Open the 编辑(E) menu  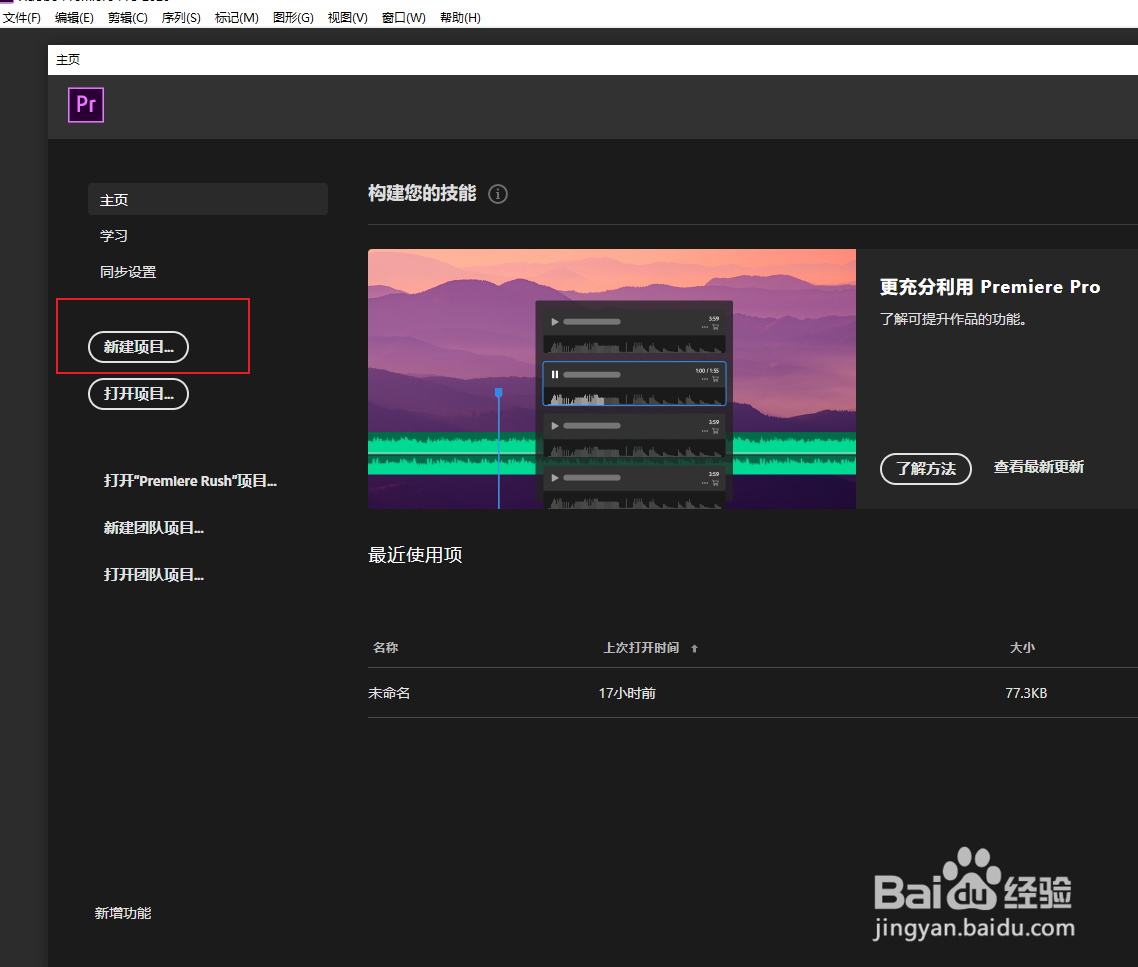tap(74, 17)
